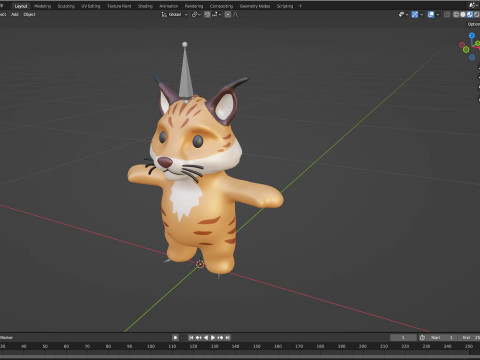
Task: Expand the gizmo options dropdown arrow
Action: pyautogui.click(x=422, y=14)
